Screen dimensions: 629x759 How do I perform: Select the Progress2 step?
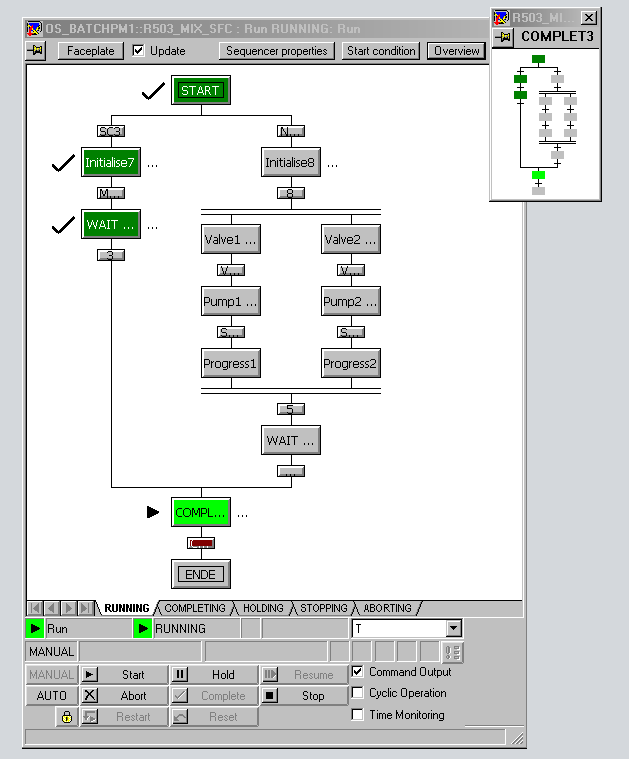[x=351, y=363]
